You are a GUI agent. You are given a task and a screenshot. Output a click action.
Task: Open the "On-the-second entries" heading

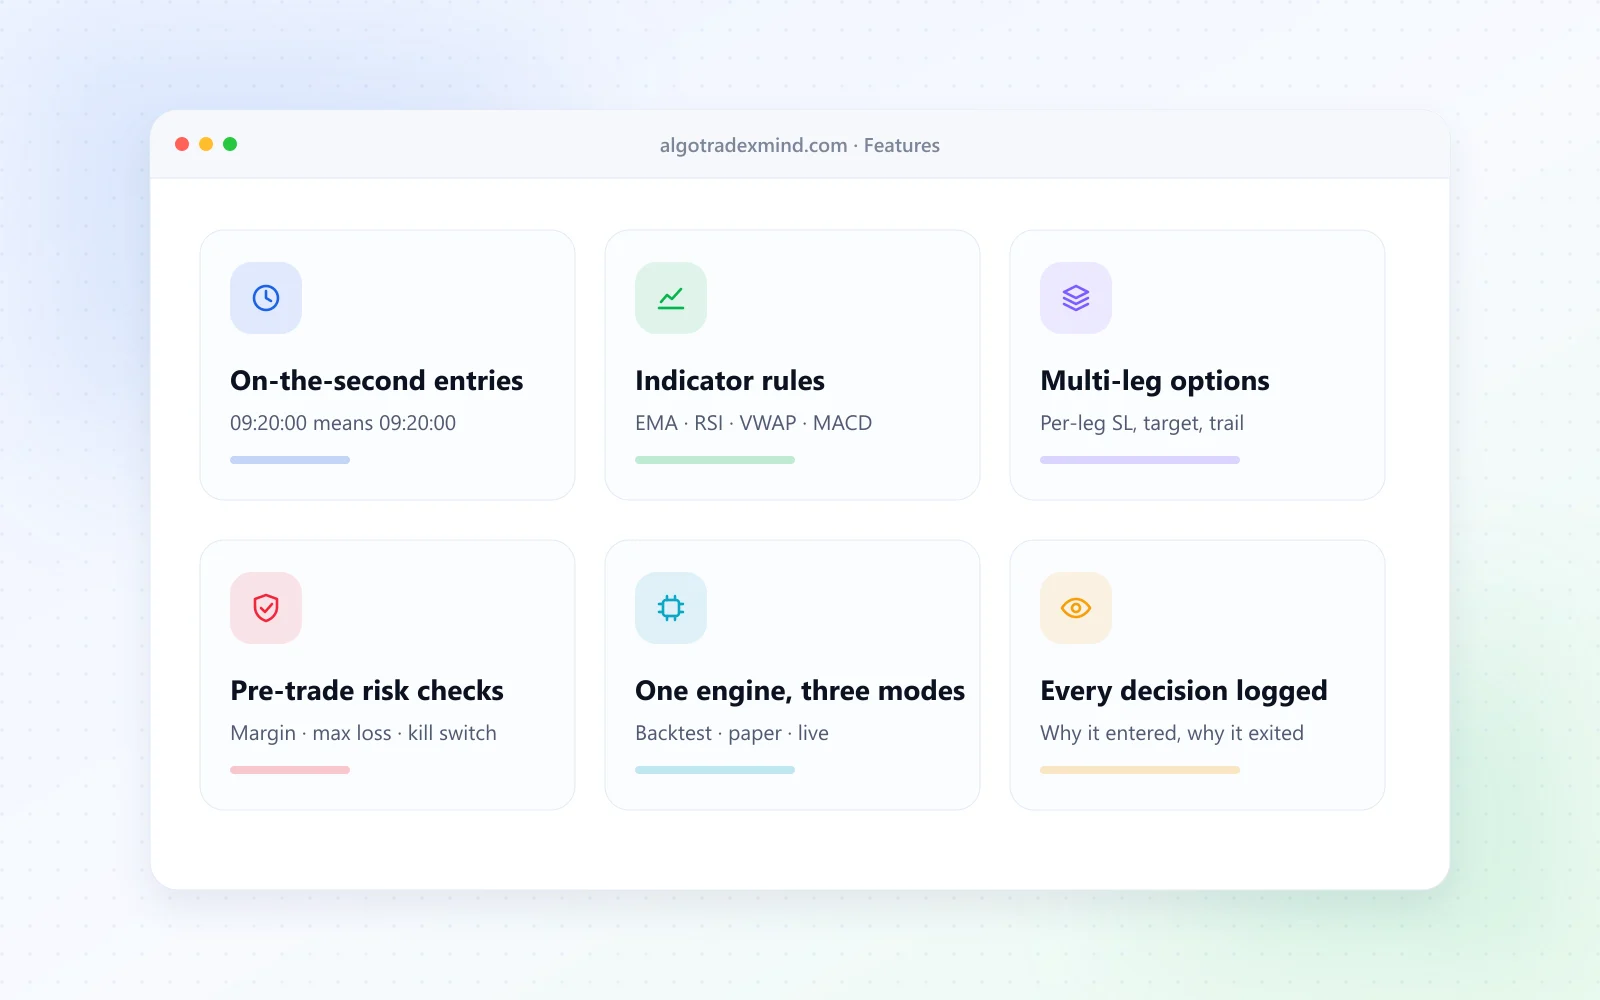click(377, 381)
